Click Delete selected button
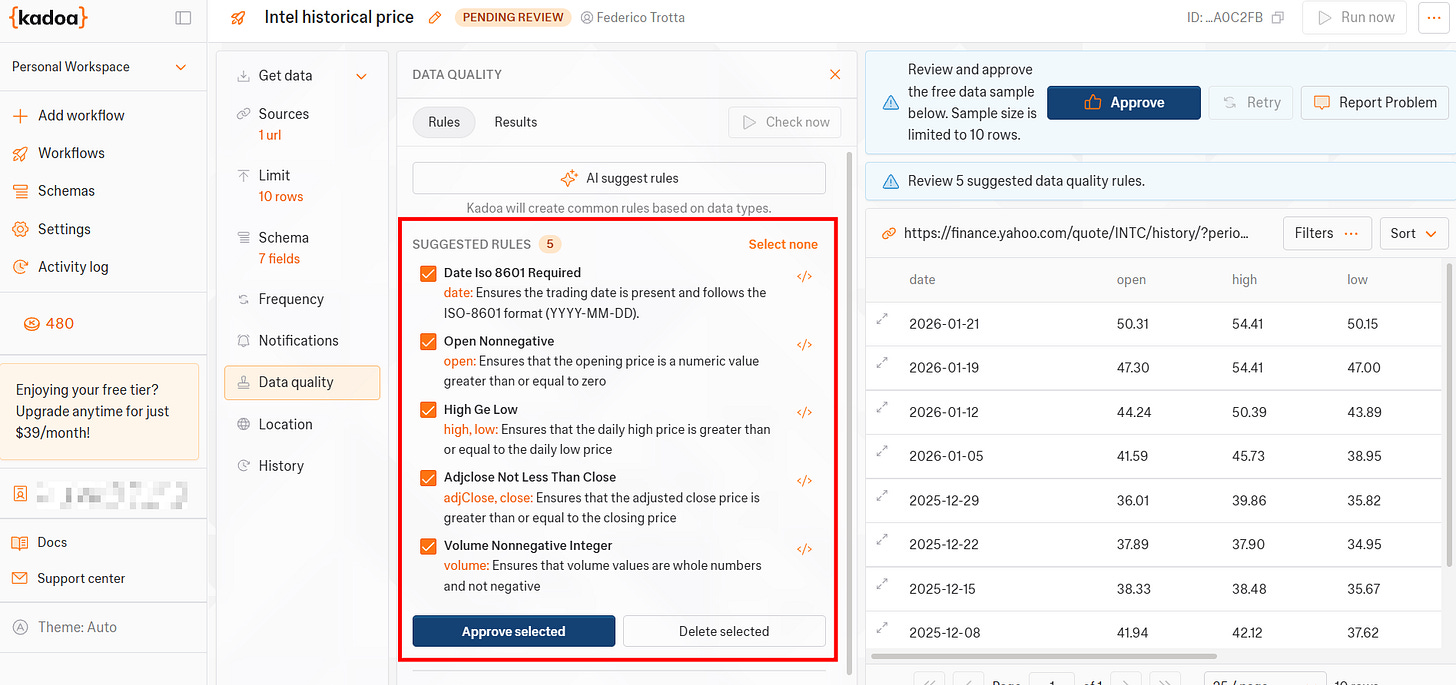Screen dimensions: 1456x685 (x=724, y=631)
